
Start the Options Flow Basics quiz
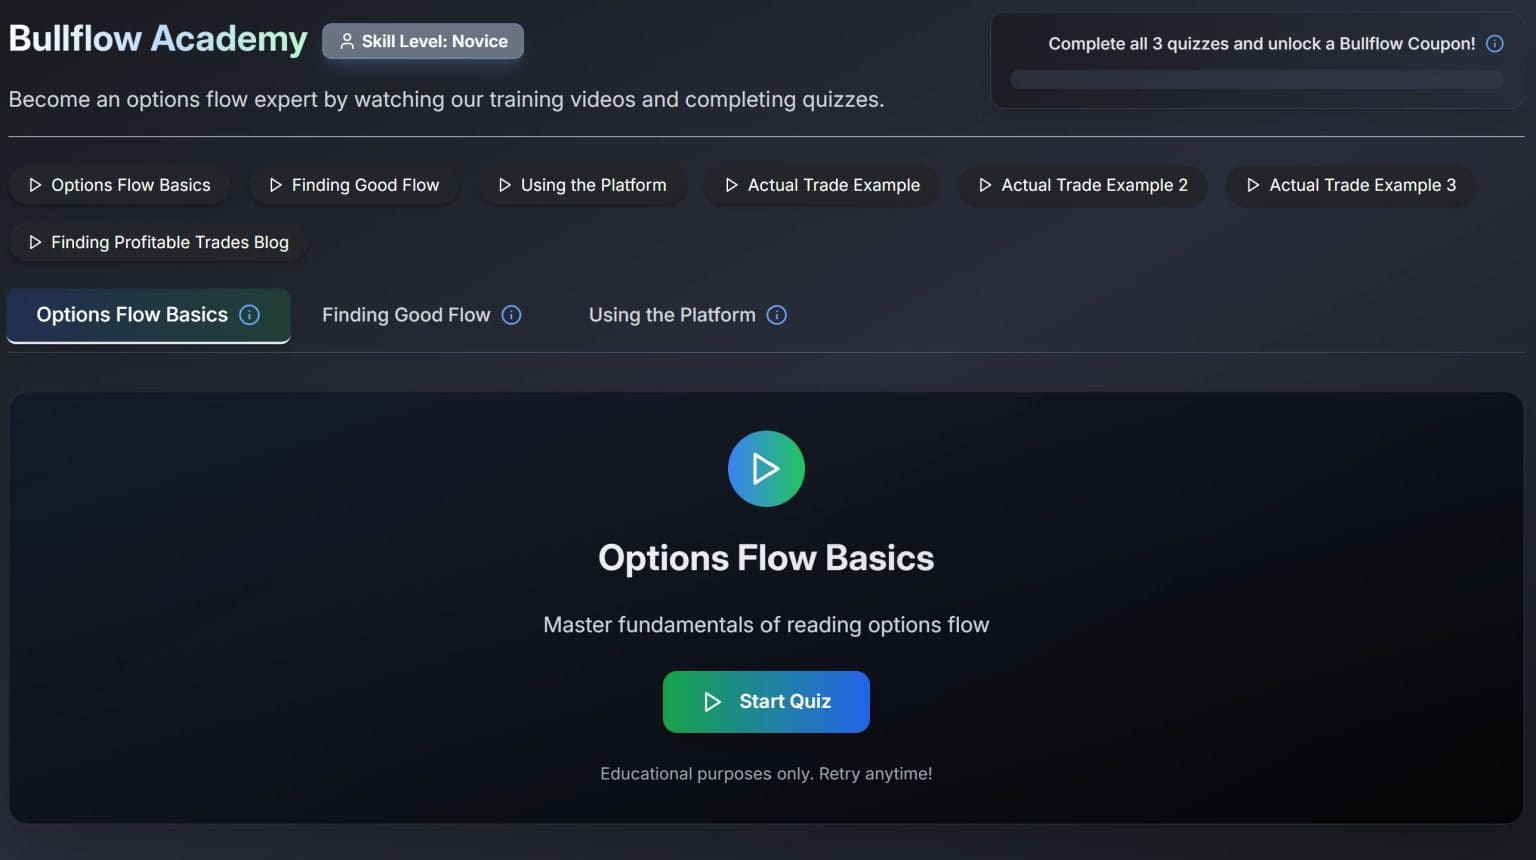(x=766, y=702)
